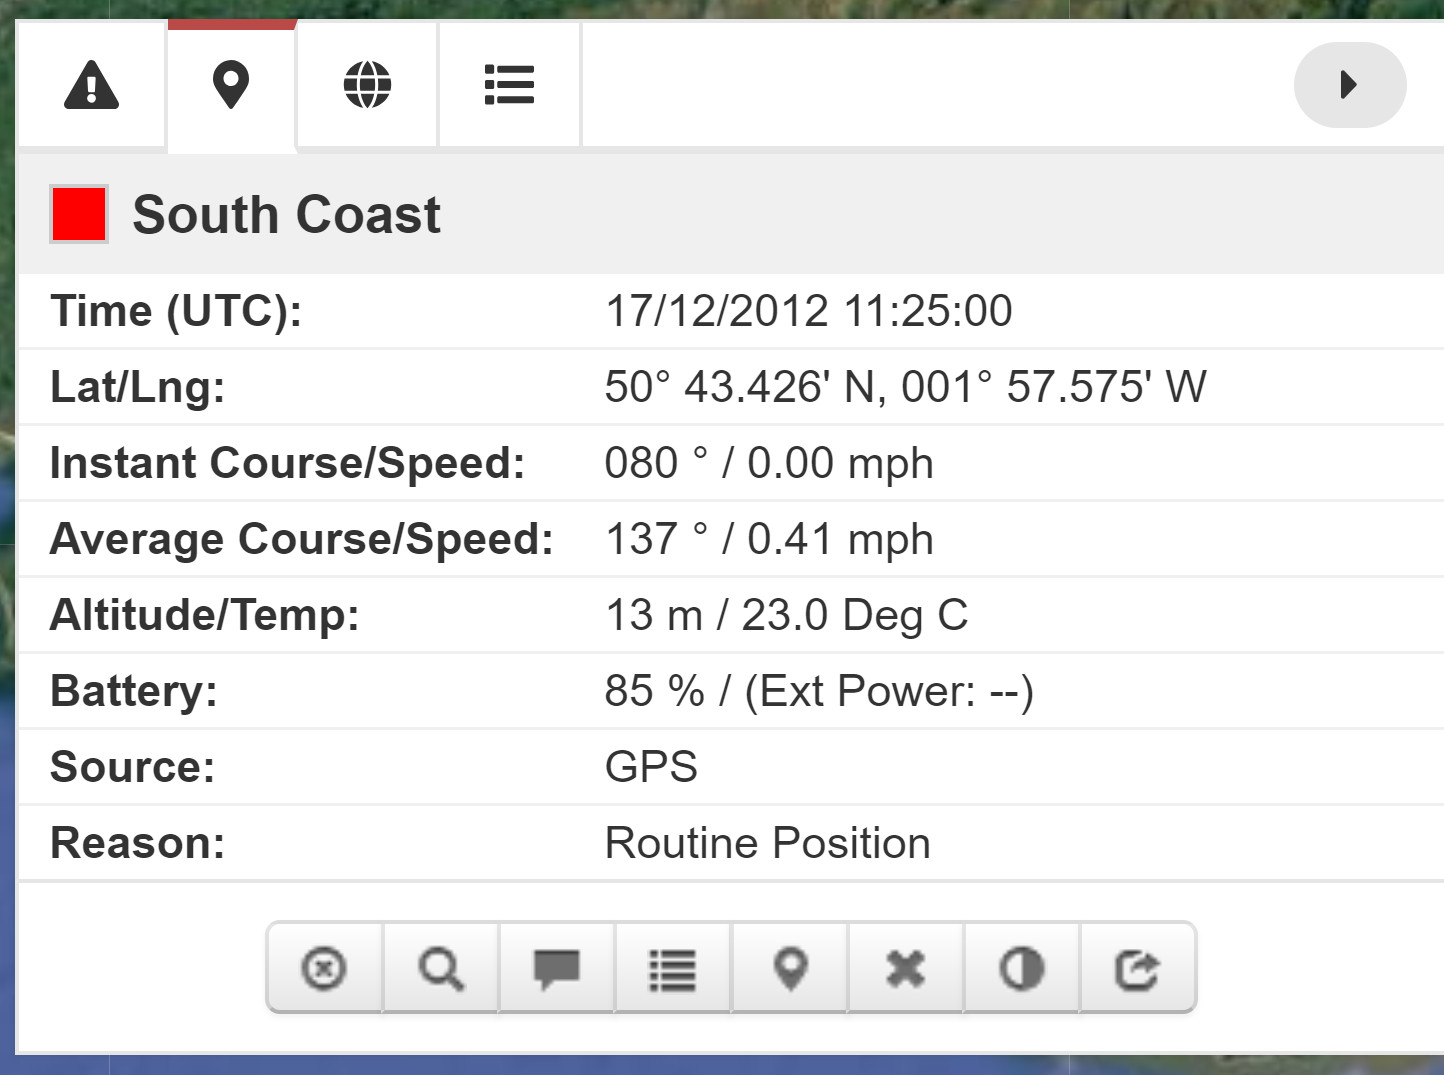This screenshot has width=1444, height=1075.
Task: Click the Battery: label
Action: pyautogui.click(x=133, y=691)
